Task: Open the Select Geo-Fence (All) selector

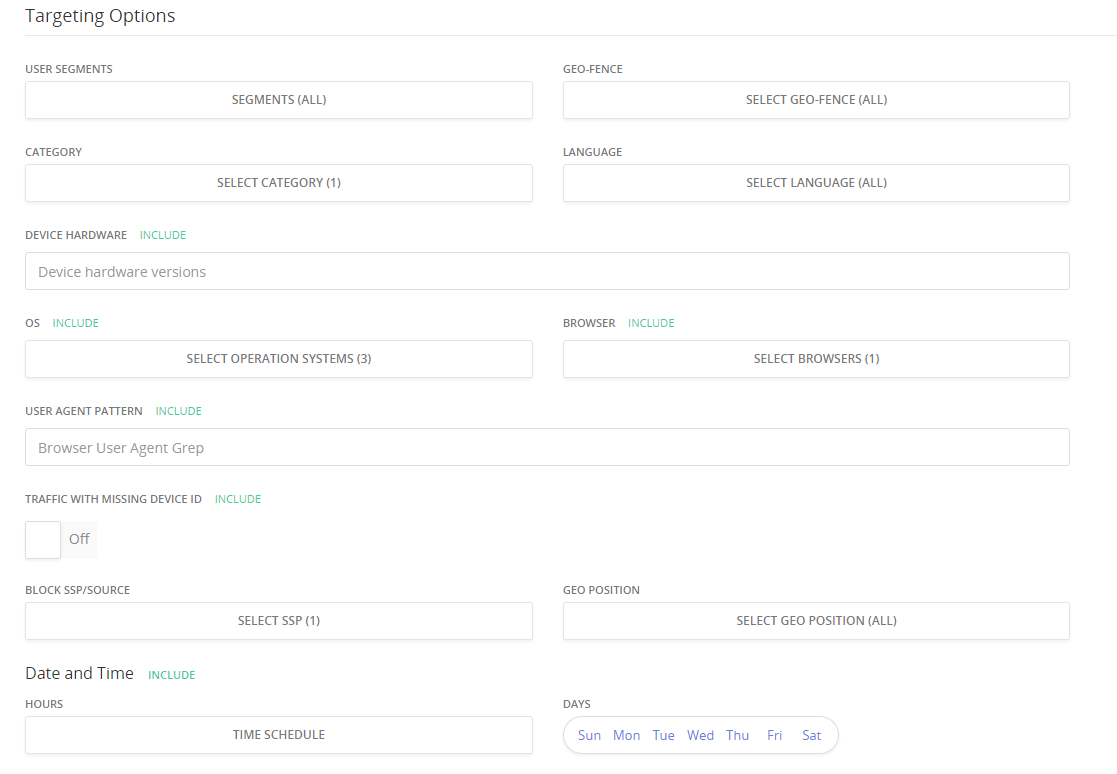Action: [816, 100]
